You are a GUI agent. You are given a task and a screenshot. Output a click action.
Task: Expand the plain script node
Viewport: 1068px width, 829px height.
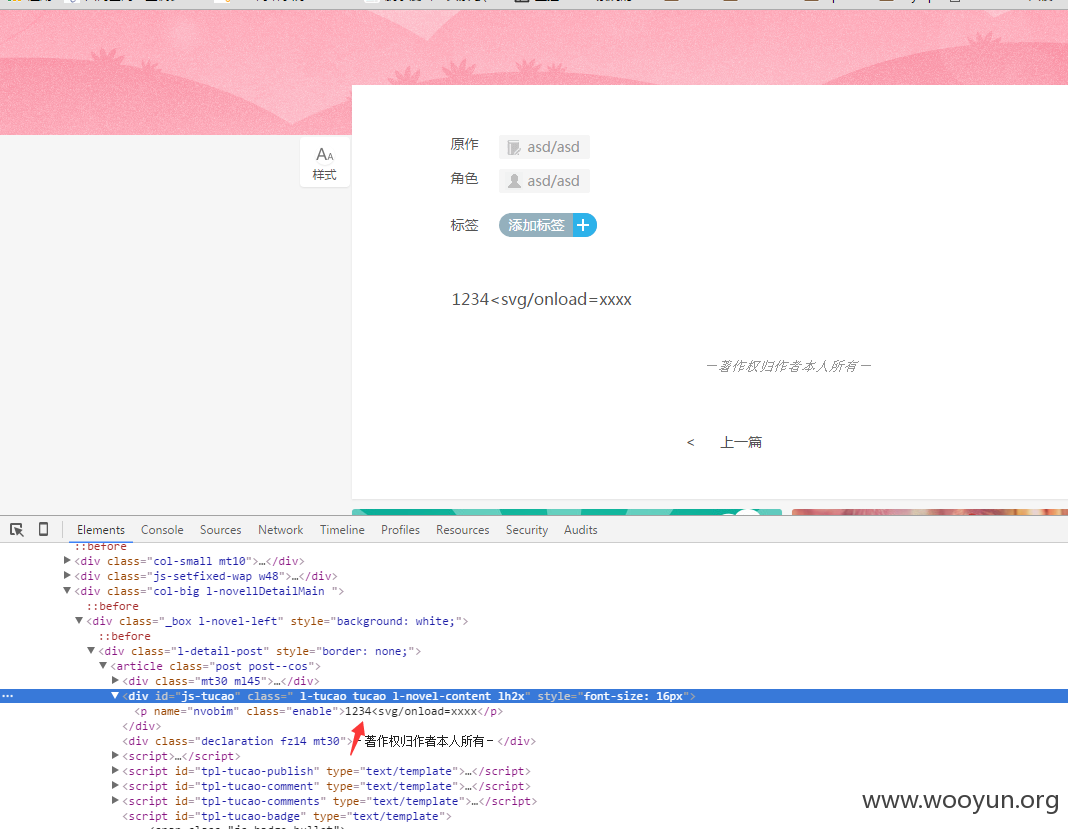(x=115, y=755)
